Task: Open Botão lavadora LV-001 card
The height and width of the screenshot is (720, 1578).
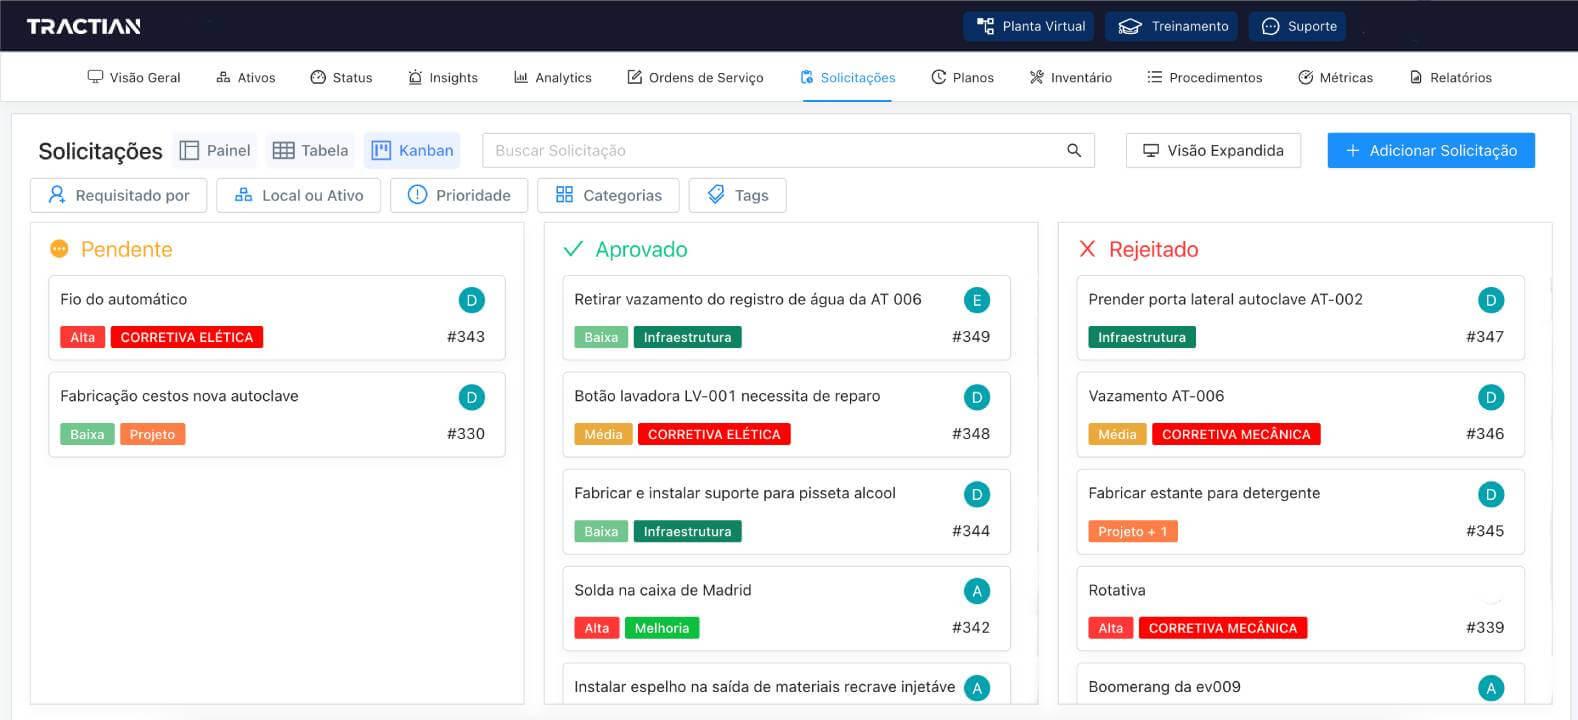Action: coord(787,415)
